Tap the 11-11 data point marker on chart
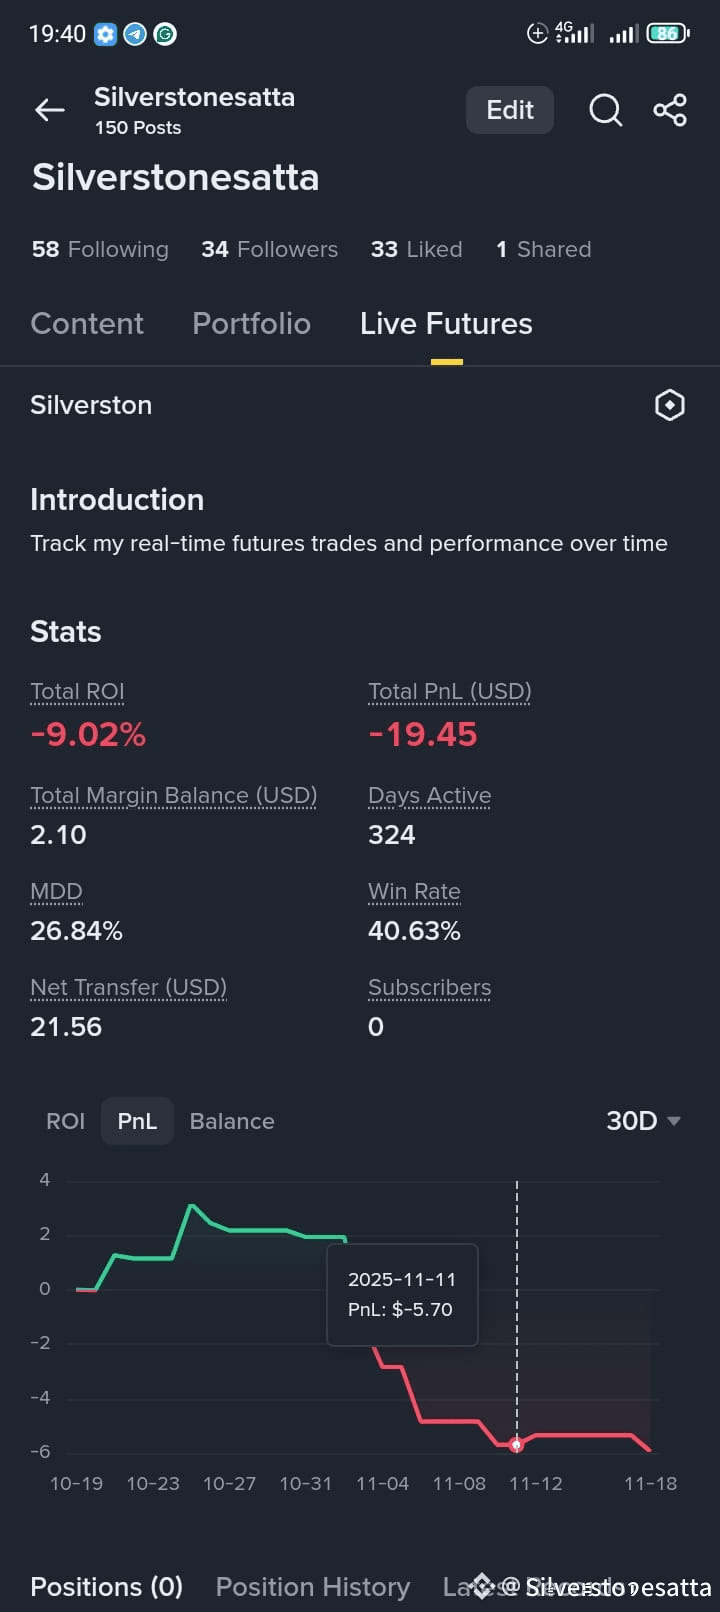Image resolution: width=720 pixels, height=1612 pixels. [x=517, y=1445]
